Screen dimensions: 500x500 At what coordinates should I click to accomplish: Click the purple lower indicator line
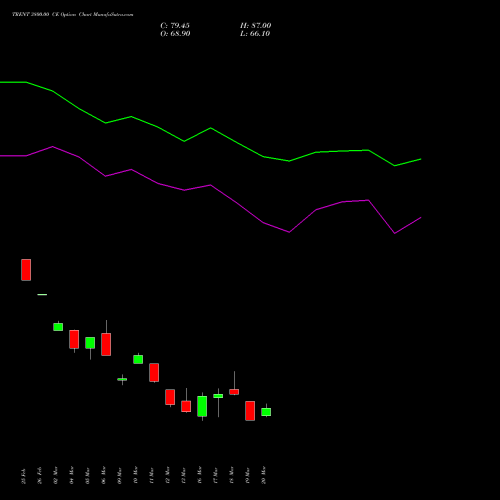(211, 185)
